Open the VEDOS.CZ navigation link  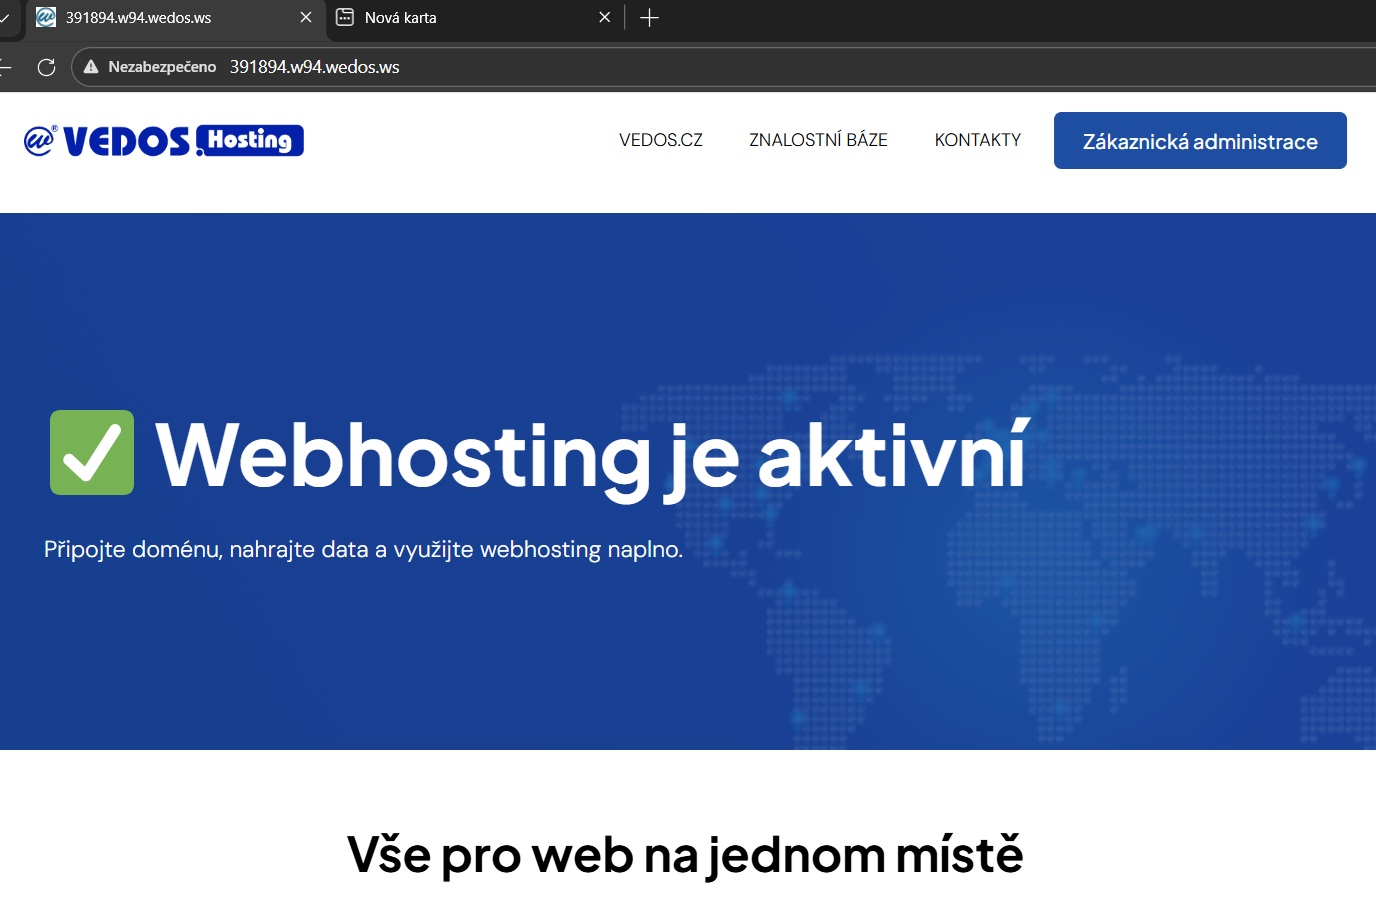(660, 140)
